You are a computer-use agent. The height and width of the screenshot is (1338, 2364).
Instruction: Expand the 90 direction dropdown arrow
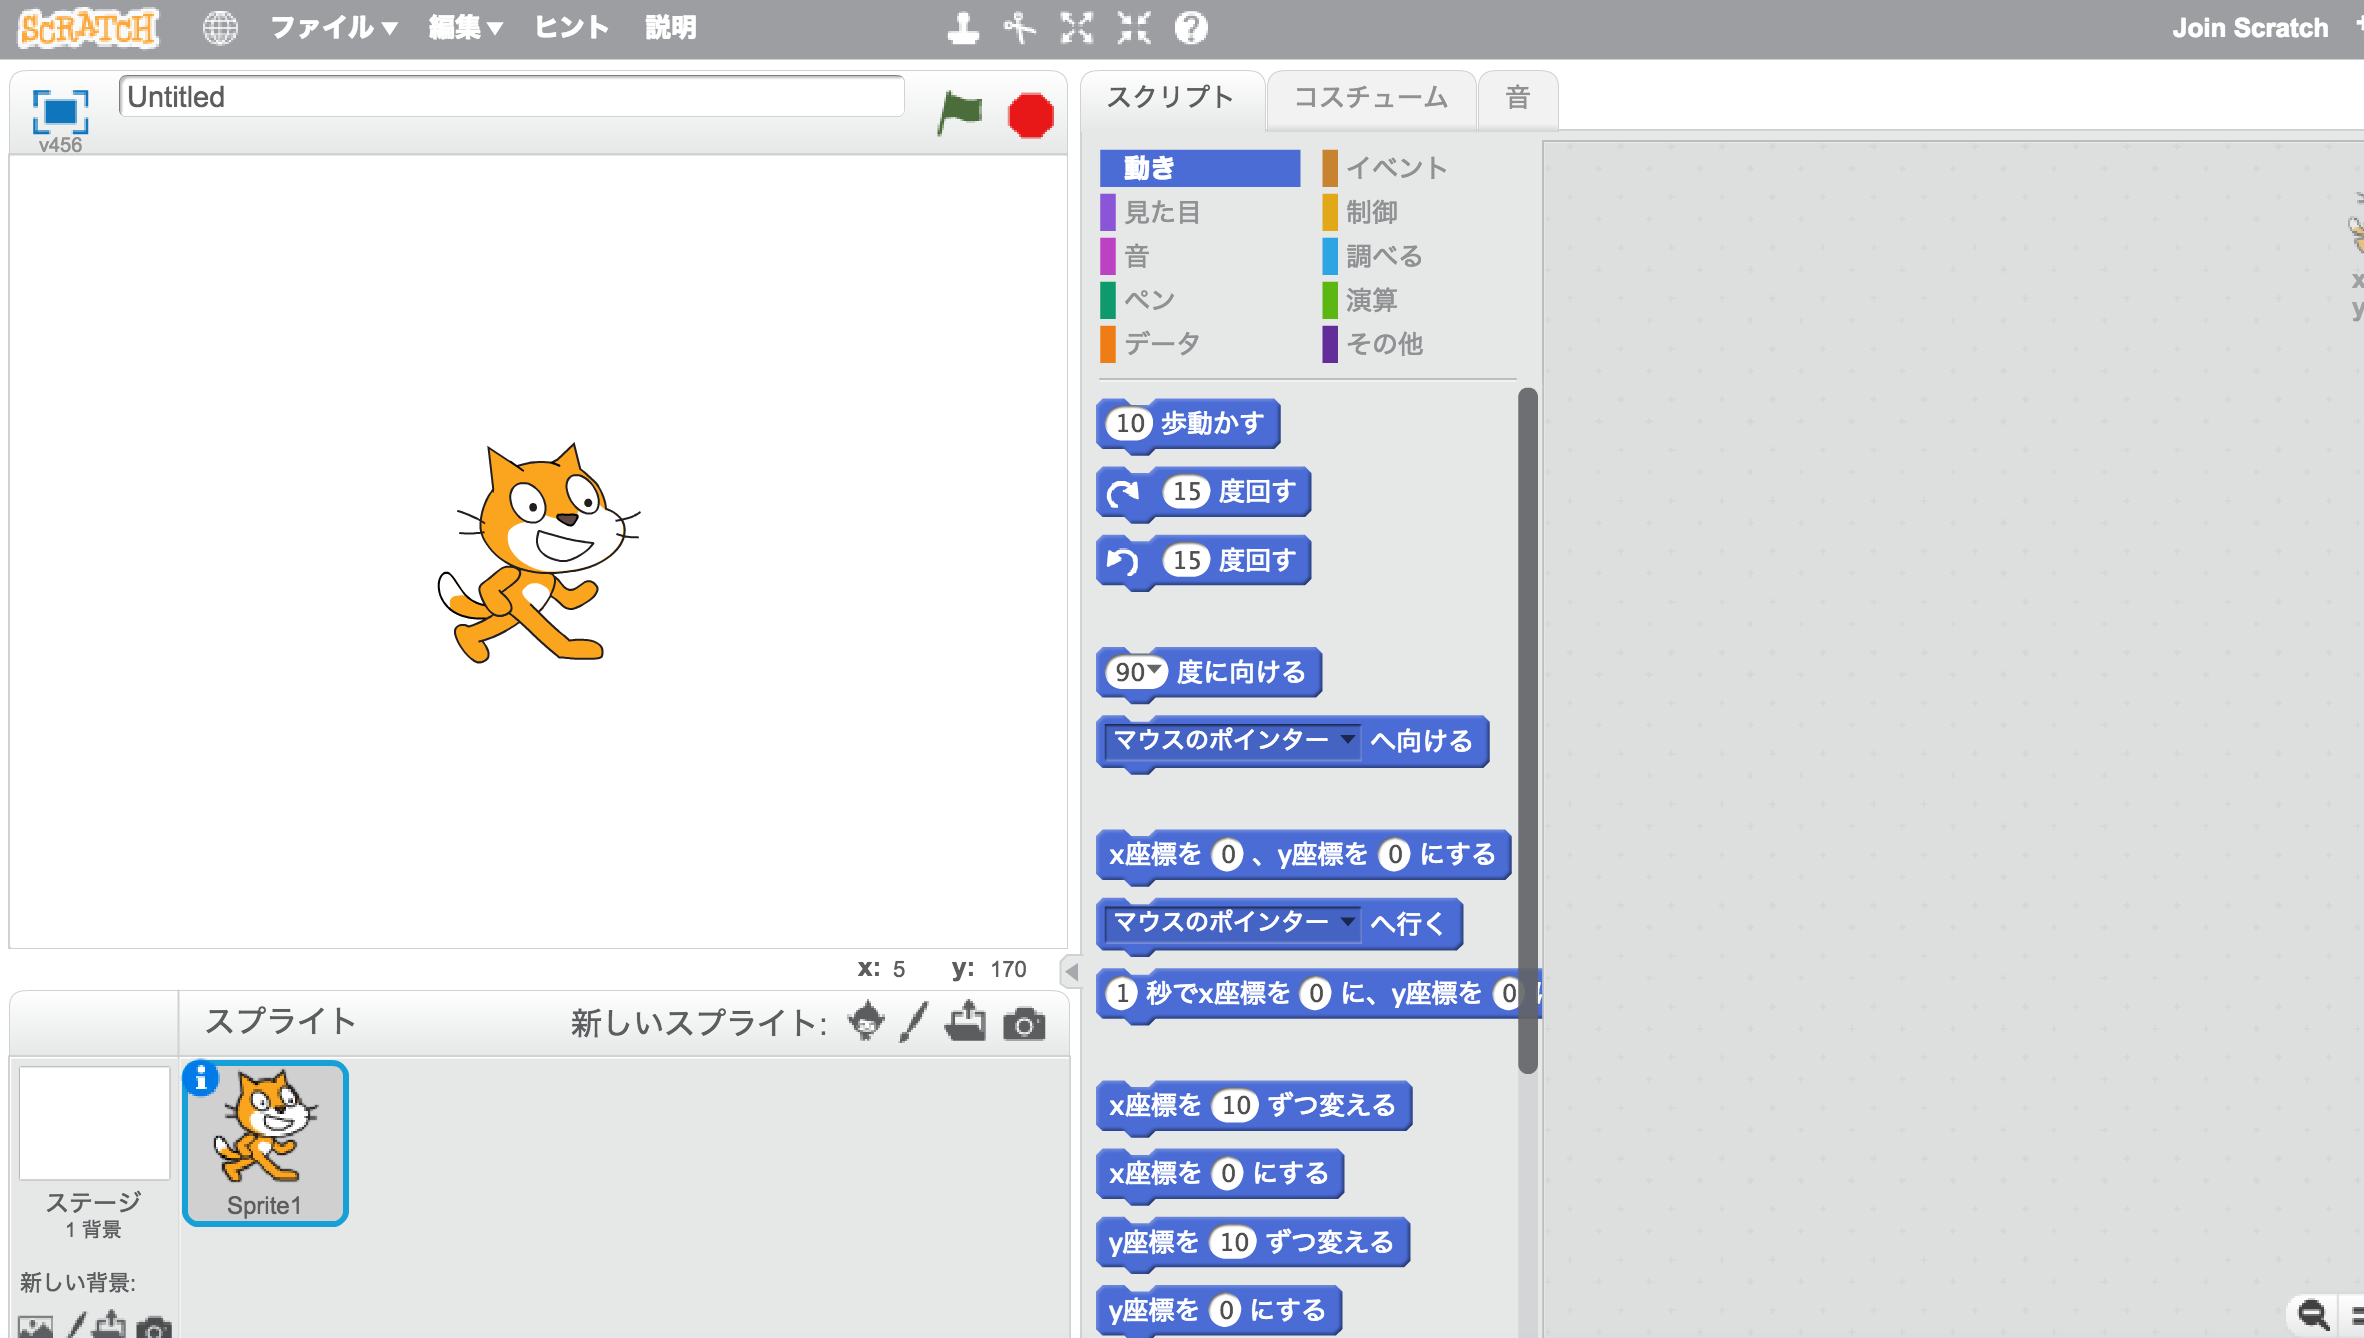click(x=1155, y=669)
